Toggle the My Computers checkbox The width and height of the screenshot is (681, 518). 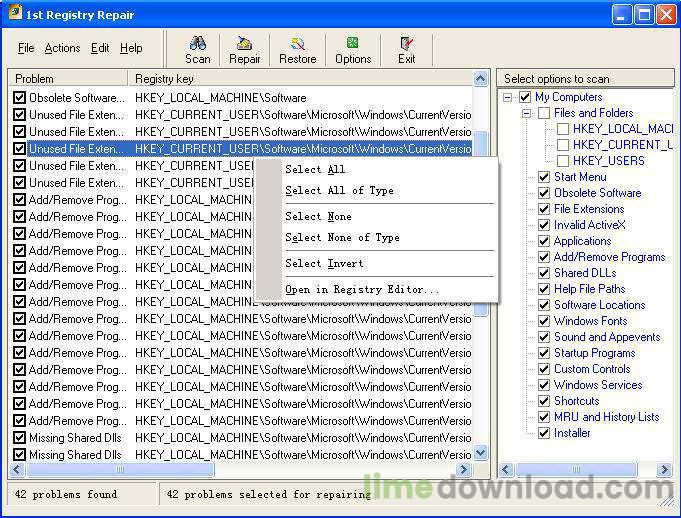(x=525, y=97)
